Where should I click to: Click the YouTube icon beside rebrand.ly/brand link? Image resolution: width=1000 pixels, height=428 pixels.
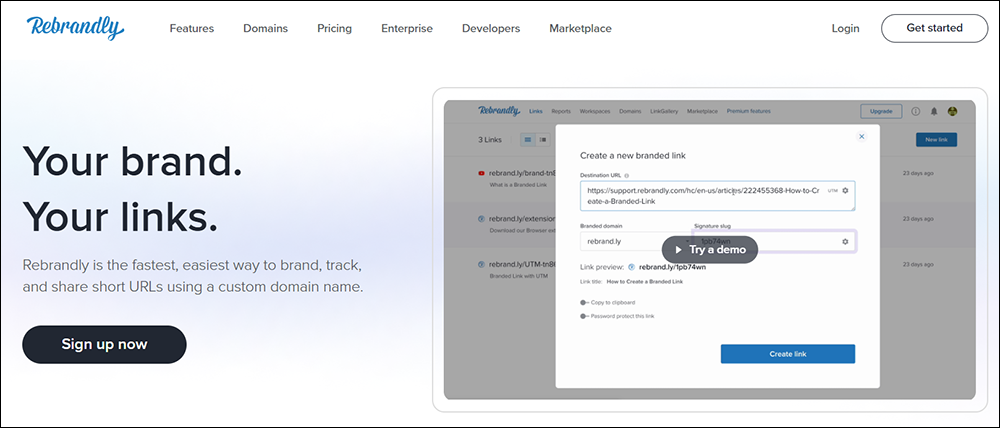click(482, 173)
